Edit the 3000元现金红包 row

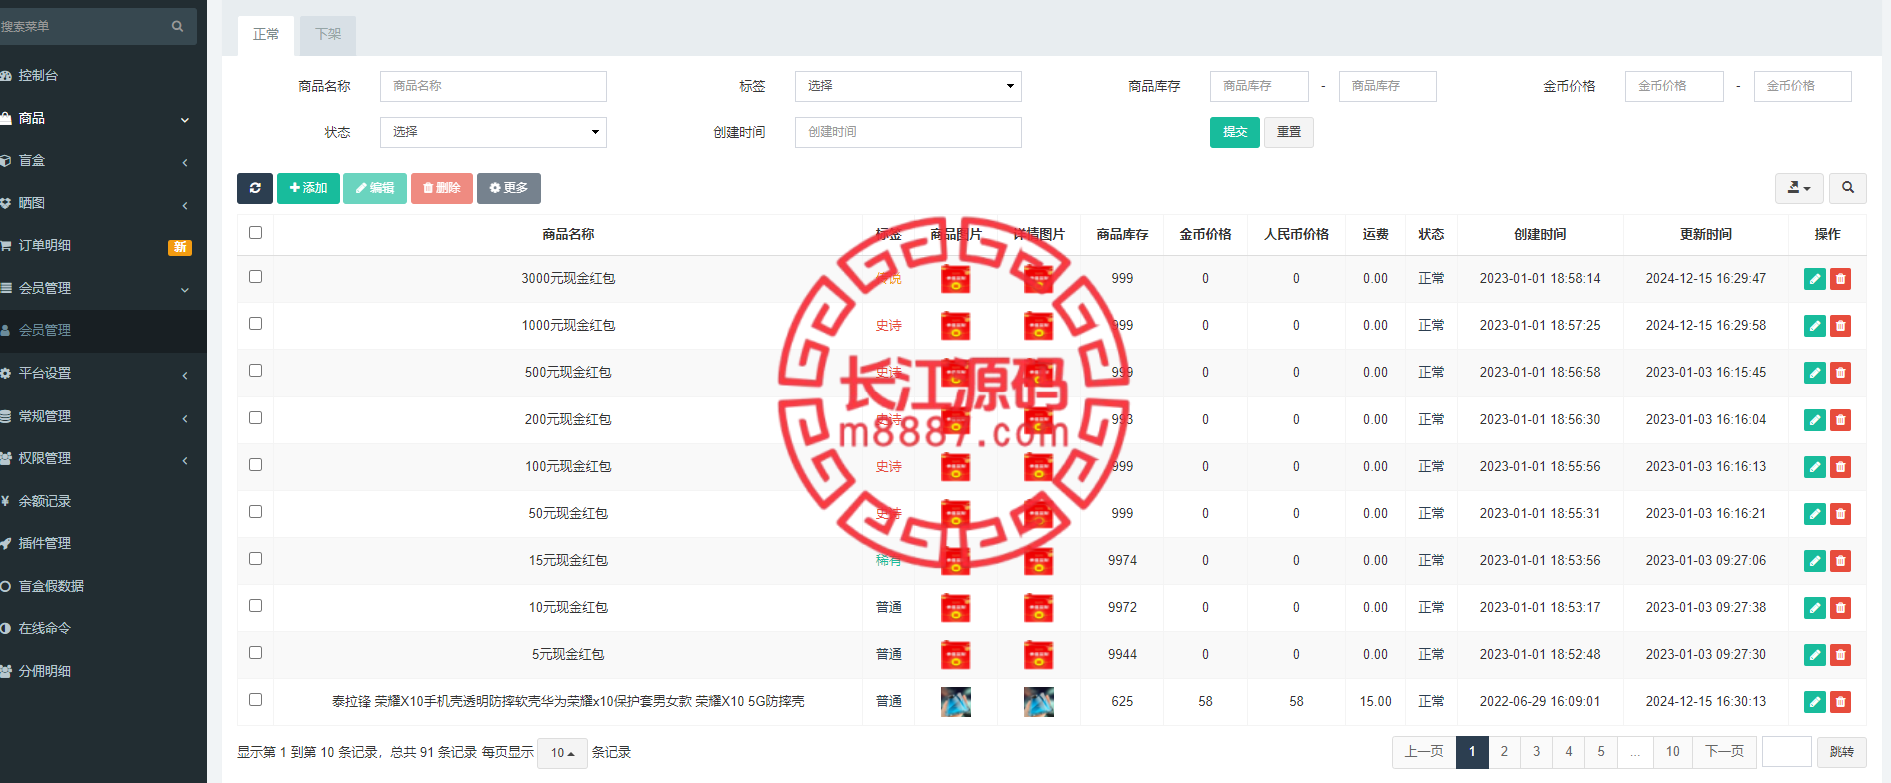[x=1815, y=279]
